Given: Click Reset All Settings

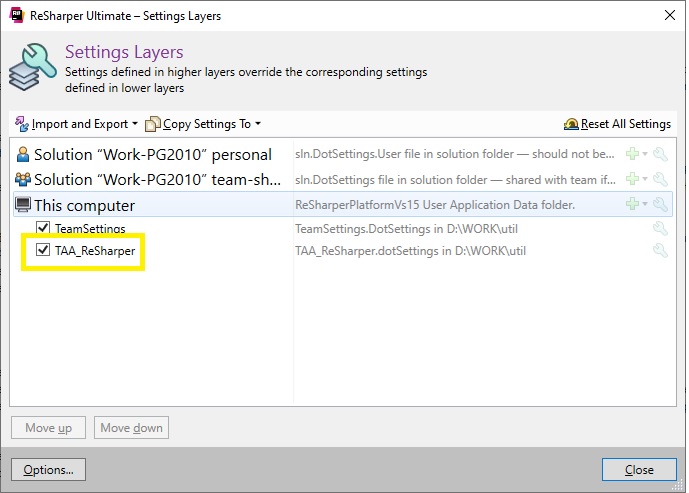Looking at the screenshot, I should click(617, 124).
